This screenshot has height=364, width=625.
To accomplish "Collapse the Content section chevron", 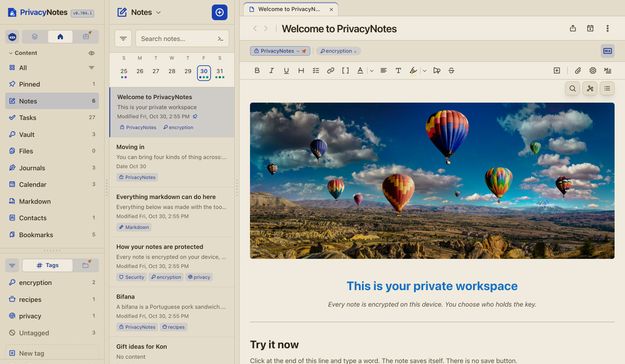I will tap(10, 53).
